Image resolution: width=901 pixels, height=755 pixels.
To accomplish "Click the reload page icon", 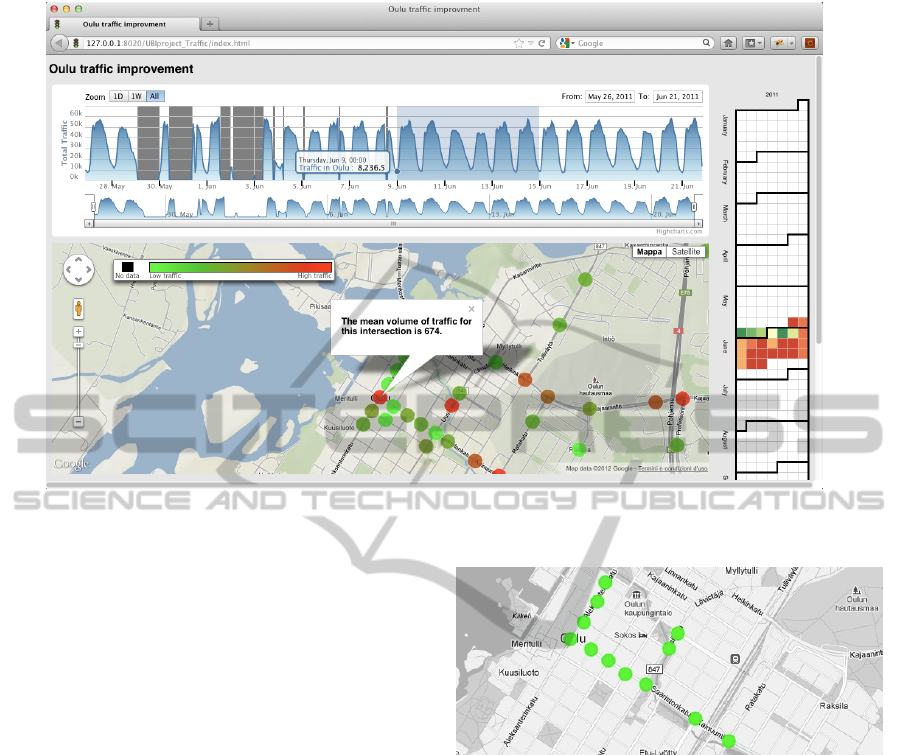I will (542, 43).
